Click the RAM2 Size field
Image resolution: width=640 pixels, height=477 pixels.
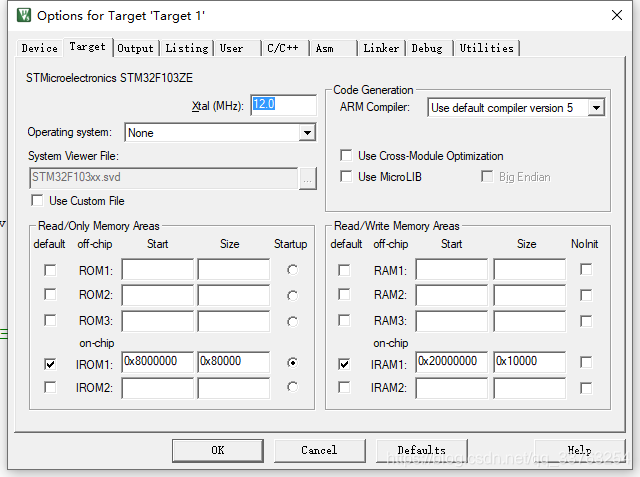click(x=530, y=295)
